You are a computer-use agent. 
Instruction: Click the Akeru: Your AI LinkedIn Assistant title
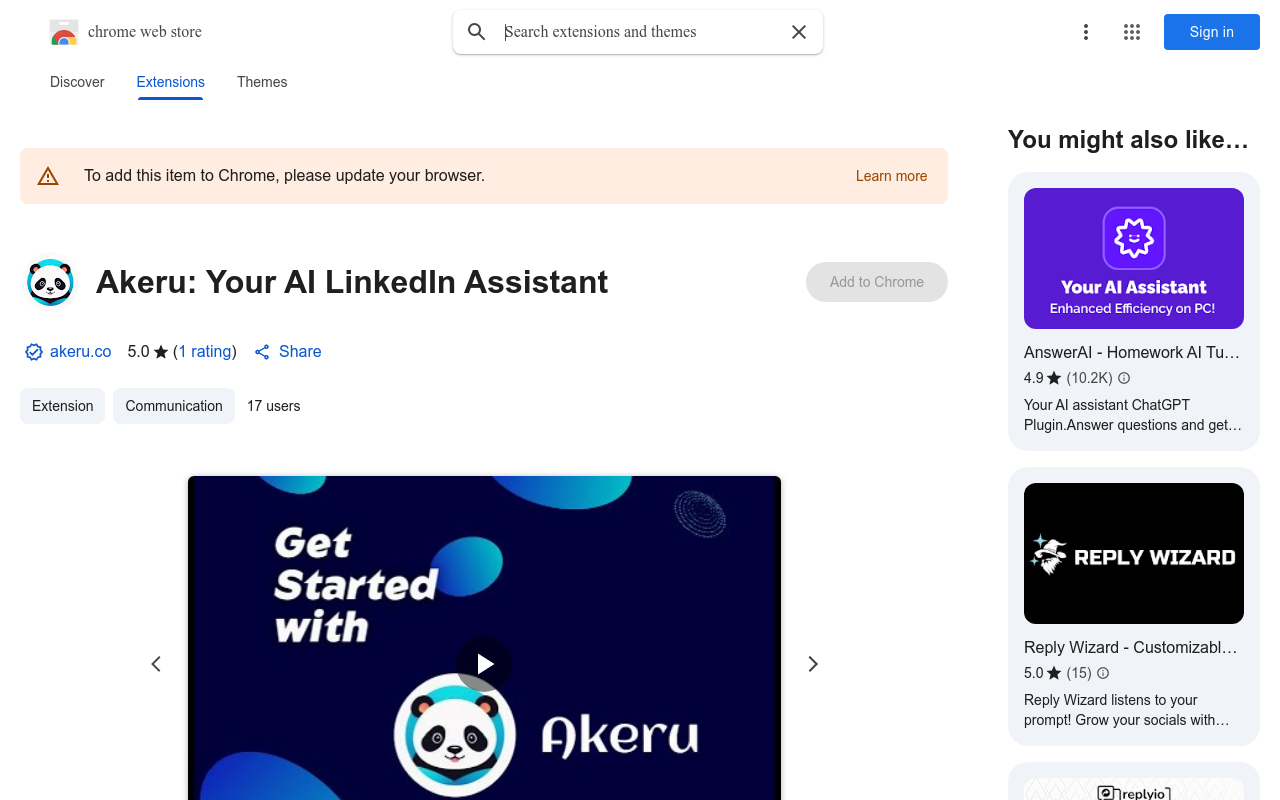coord(352,282)
